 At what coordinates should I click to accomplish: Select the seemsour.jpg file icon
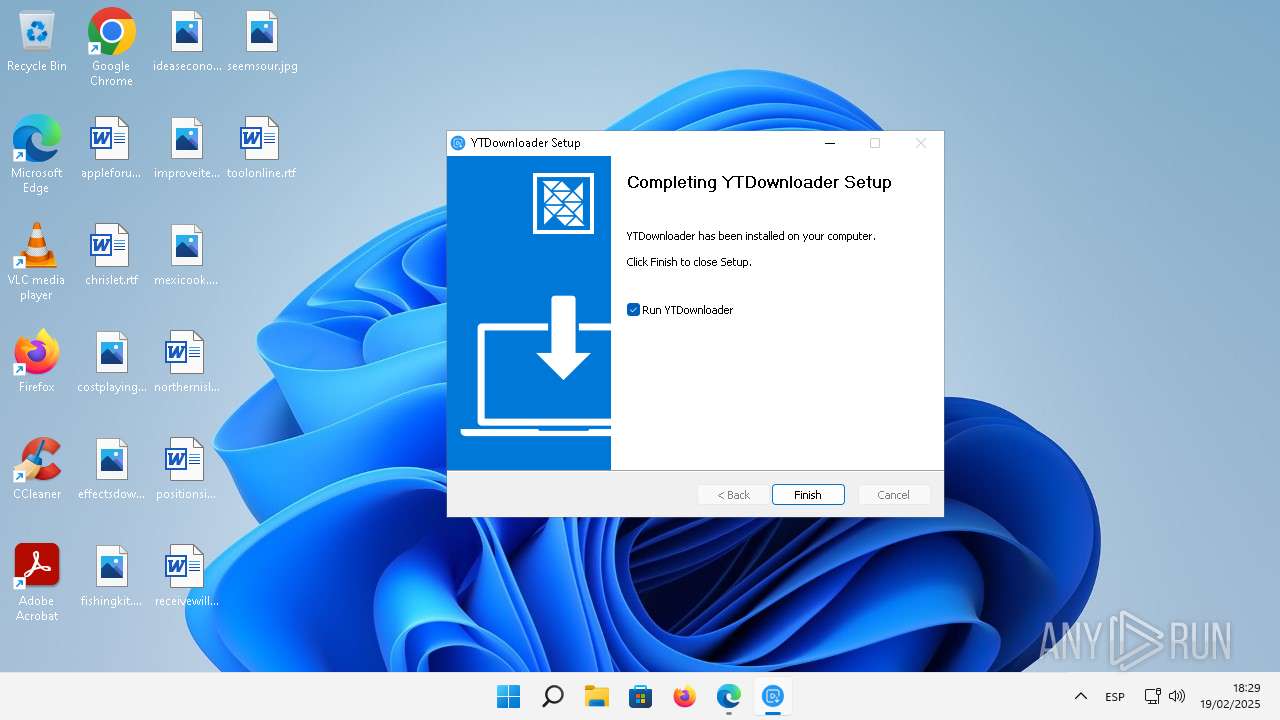click(262, 42)
